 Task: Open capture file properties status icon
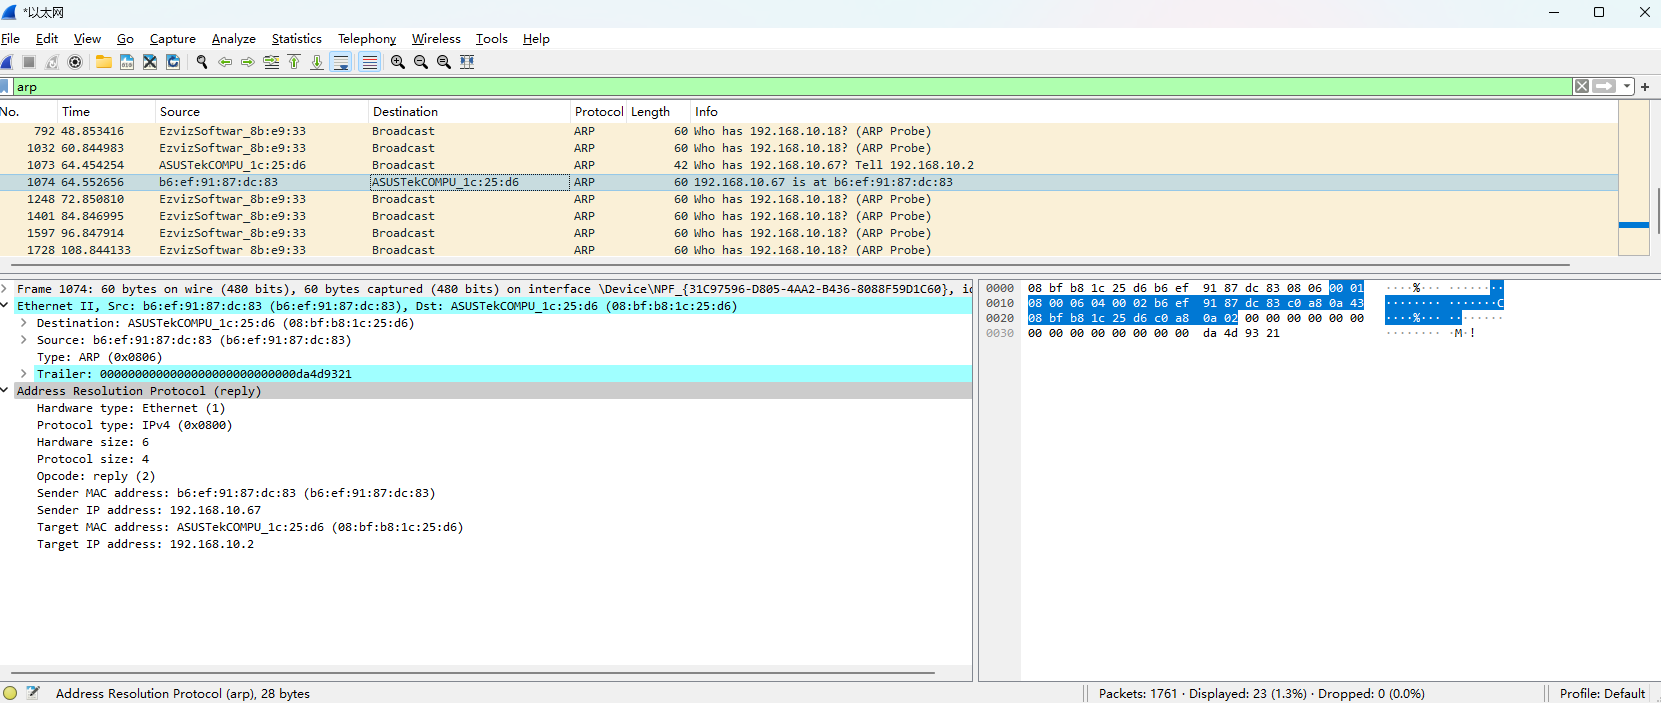click(33, 693)
